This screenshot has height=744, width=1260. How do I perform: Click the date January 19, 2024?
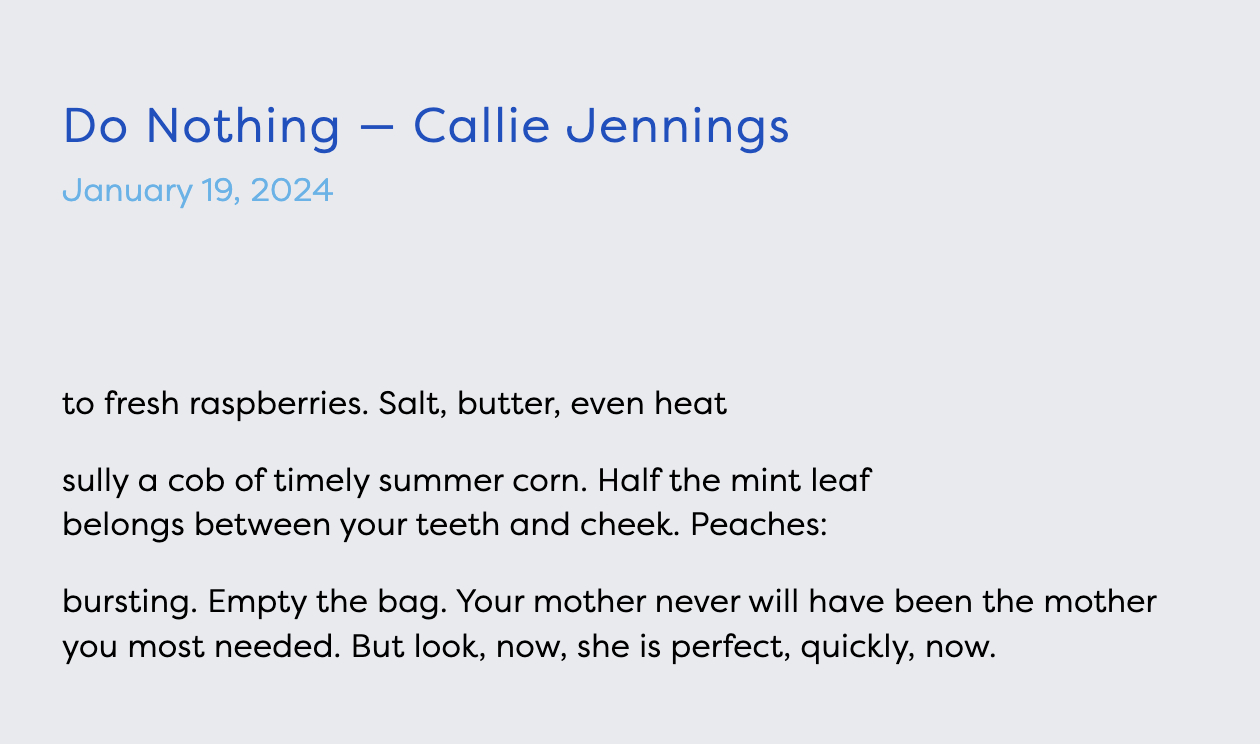197,190
